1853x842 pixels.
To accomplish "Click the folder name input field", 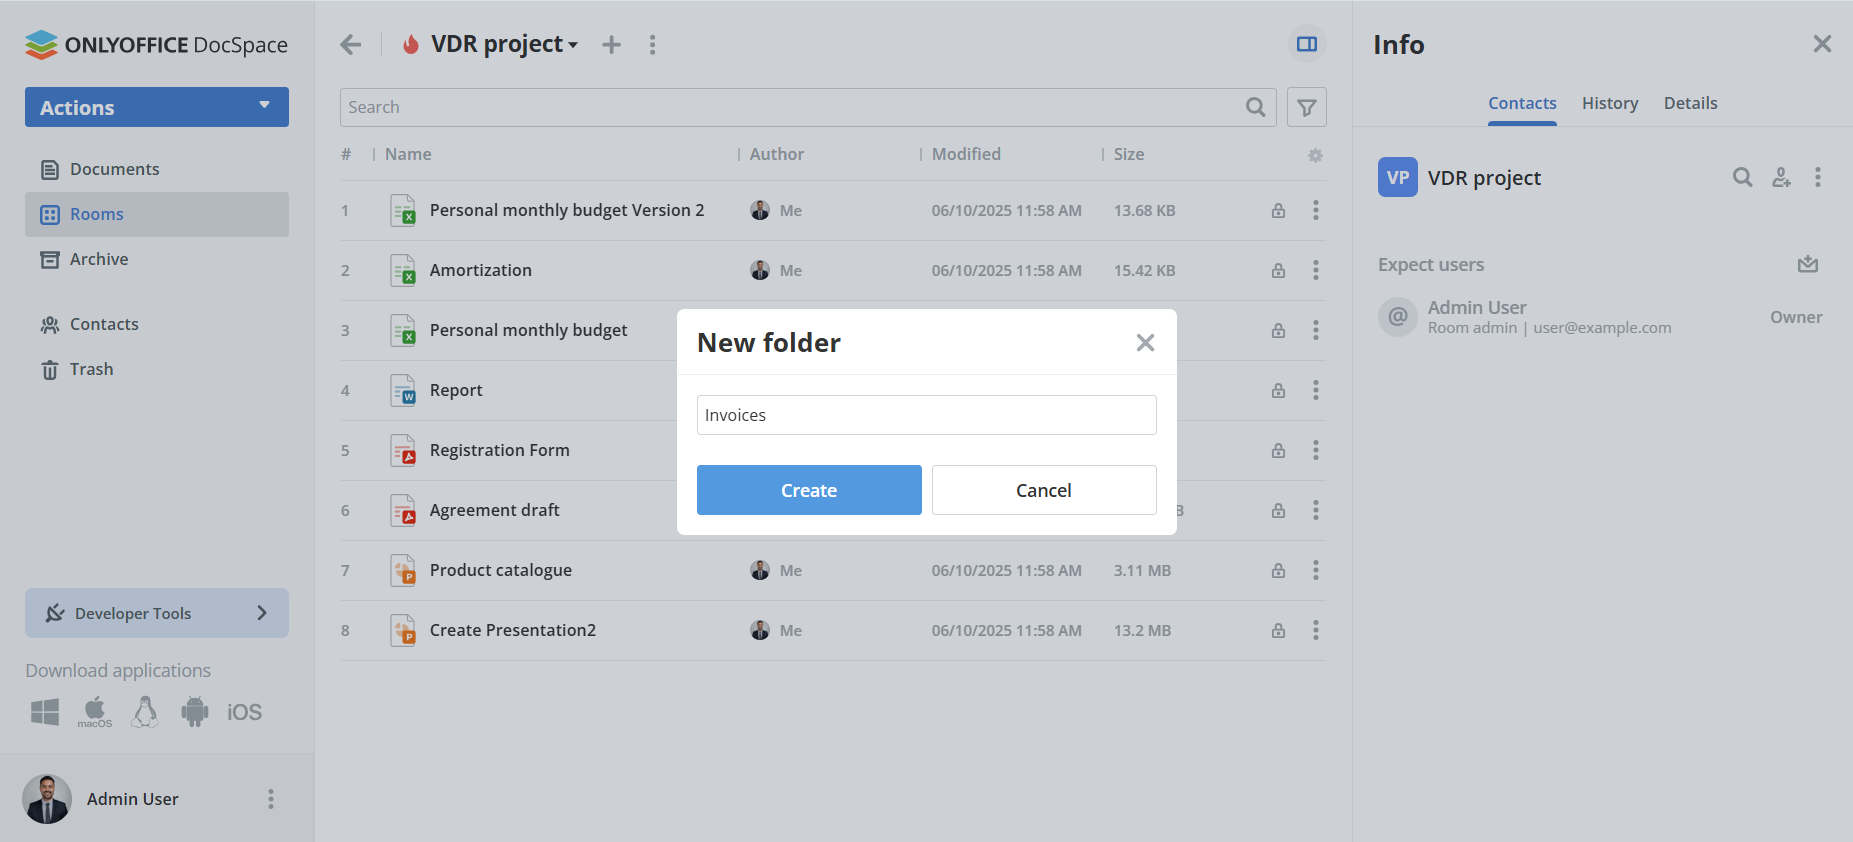I will tap(926, 415).
